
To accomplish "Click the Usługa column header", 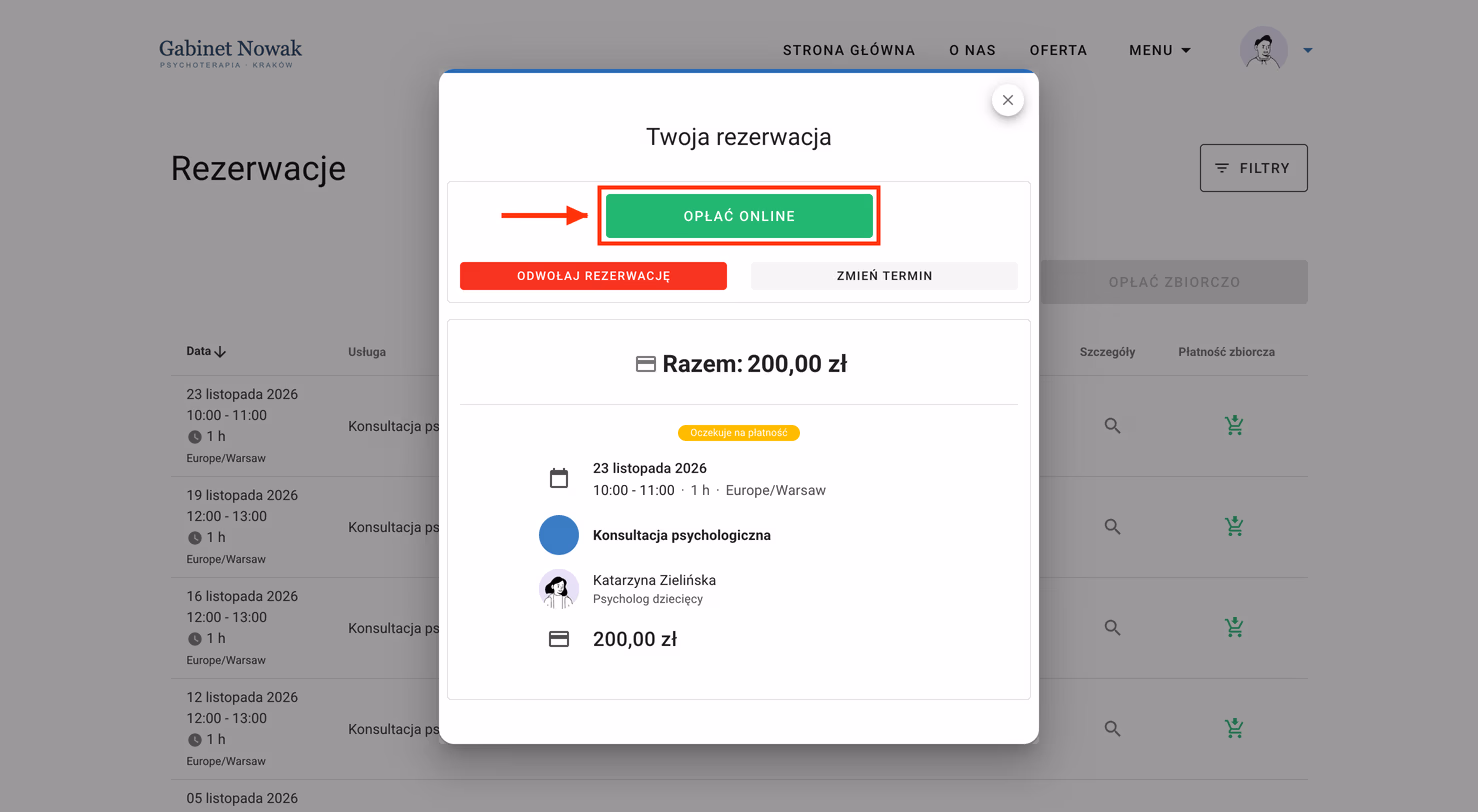I will (367, 352).
